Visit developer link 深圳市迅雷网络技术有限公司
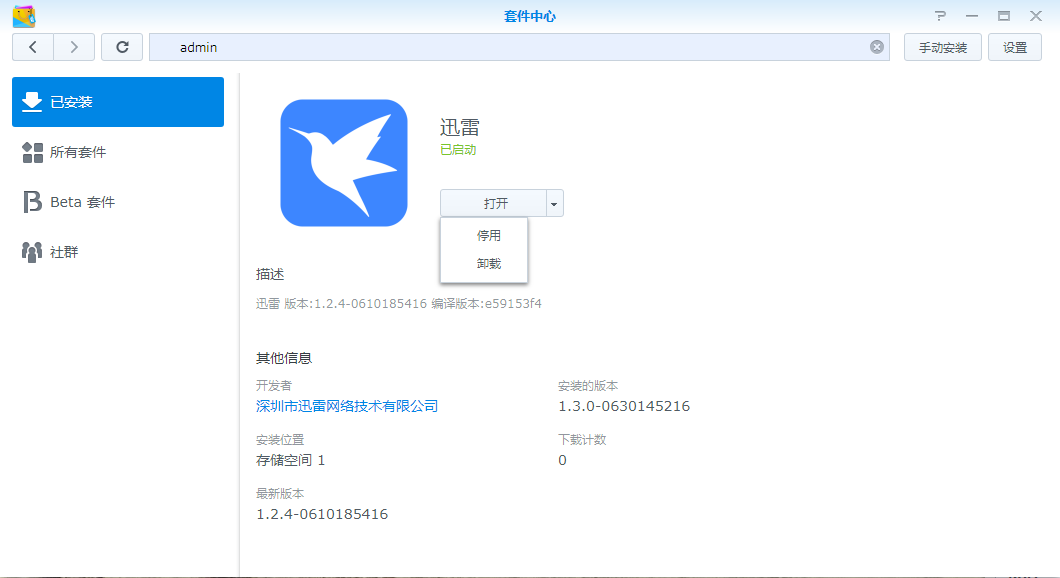The image size is (1060, 578). point(347,406)
